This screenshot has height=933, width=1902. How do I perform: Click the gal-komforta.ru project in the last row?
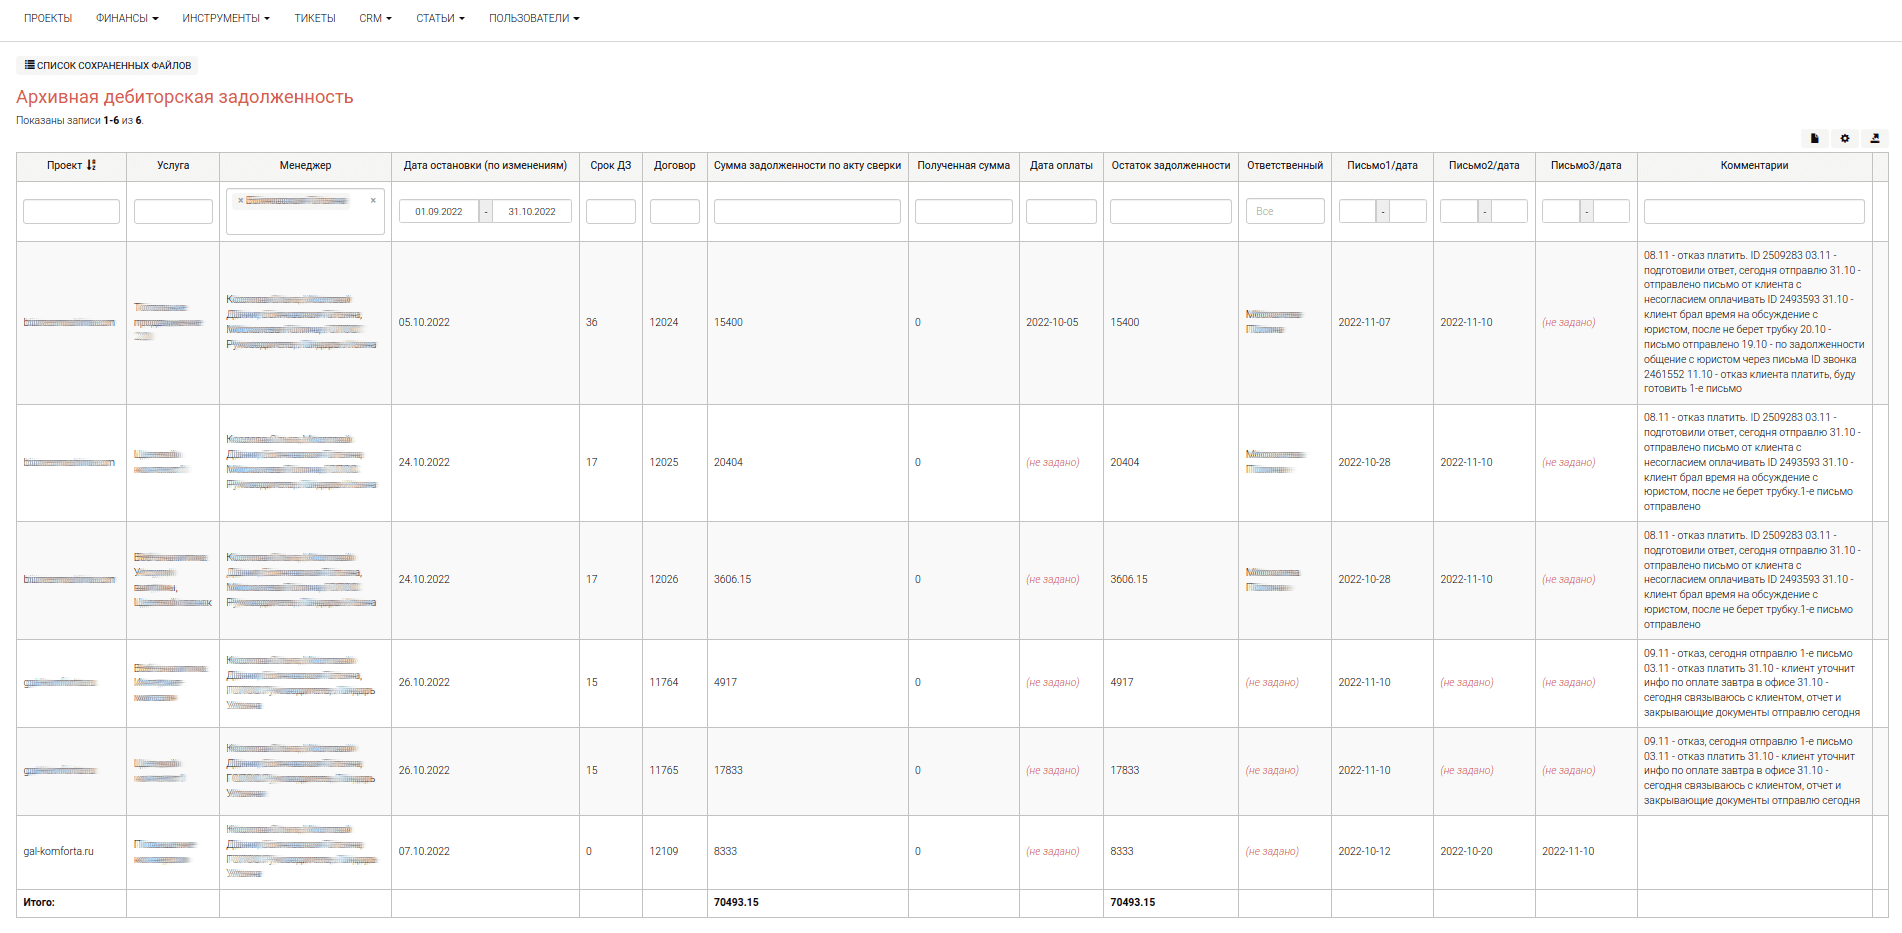[x=58, y=852]
